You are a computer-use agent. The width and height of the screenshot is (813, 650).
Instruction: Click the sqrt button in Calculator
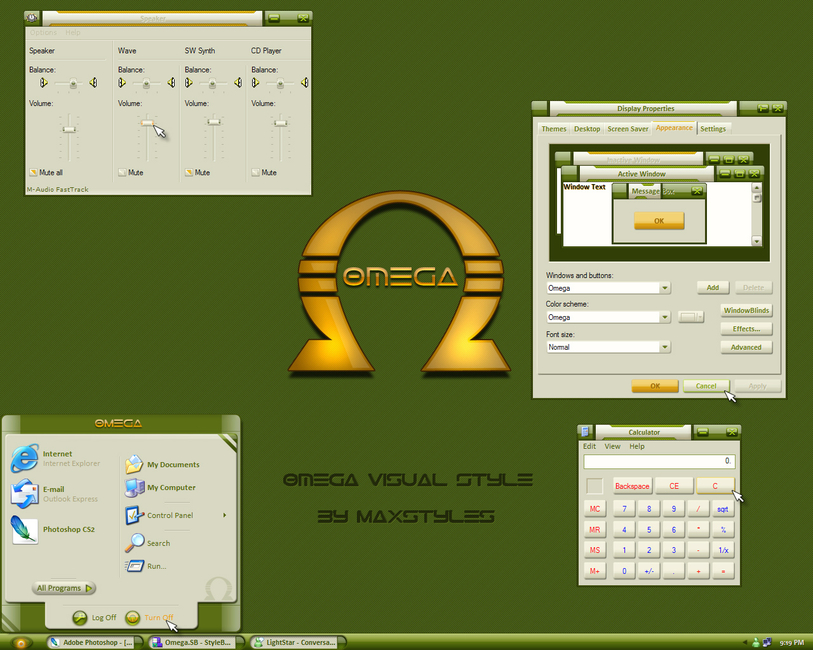coord(723,509)
